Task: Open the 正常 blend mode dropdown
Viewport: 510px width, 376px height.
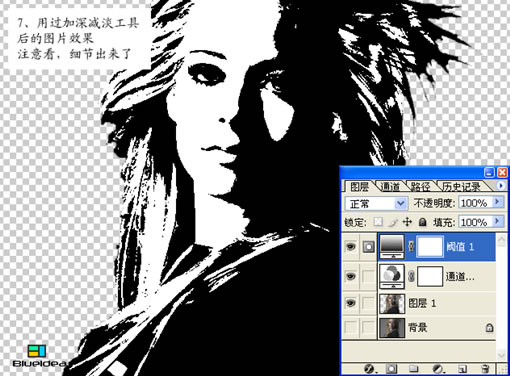Action: tap(376, 203)
